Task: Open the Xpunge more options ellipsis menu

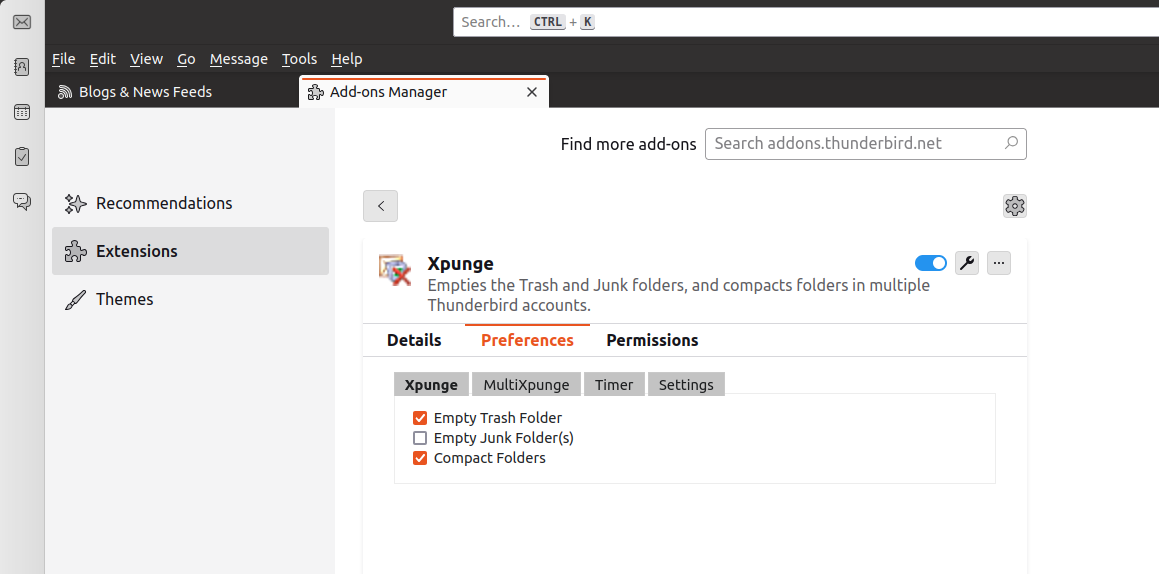Action: [999, 263]
